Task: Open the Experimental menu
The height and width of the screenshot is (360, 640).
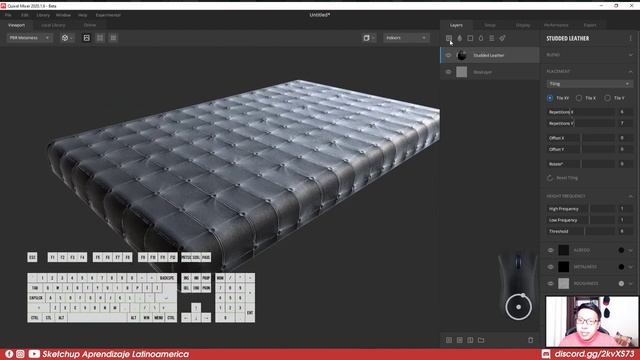Action: coord(108,15)
